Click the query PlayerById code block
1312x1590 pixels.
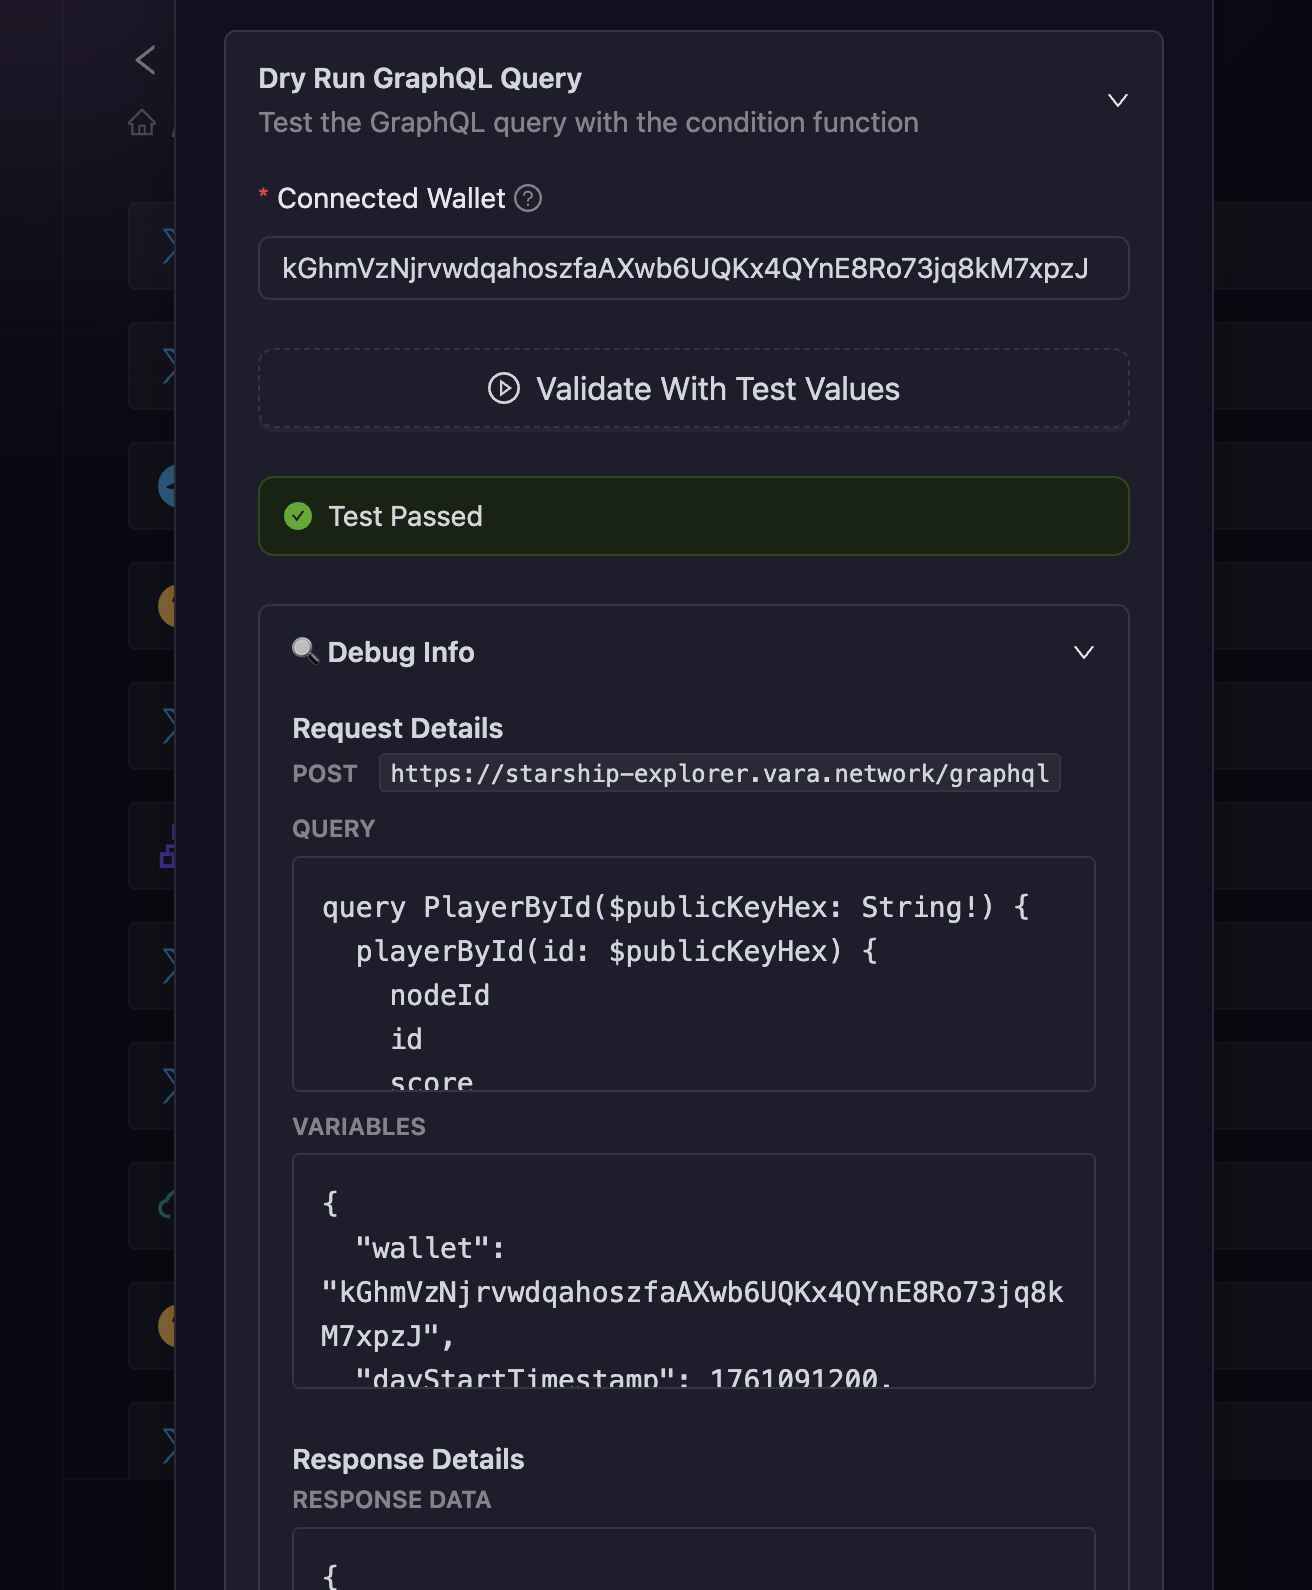click(x=694, y=974)
